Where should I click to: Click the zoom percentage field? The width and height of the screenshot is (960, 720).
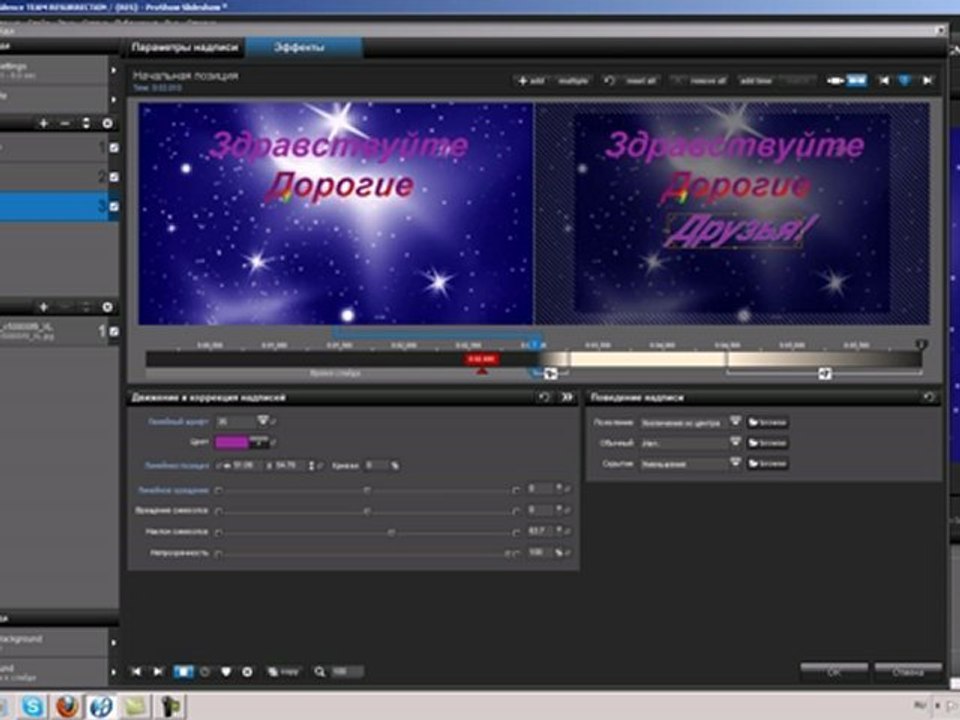click(346, 672)
